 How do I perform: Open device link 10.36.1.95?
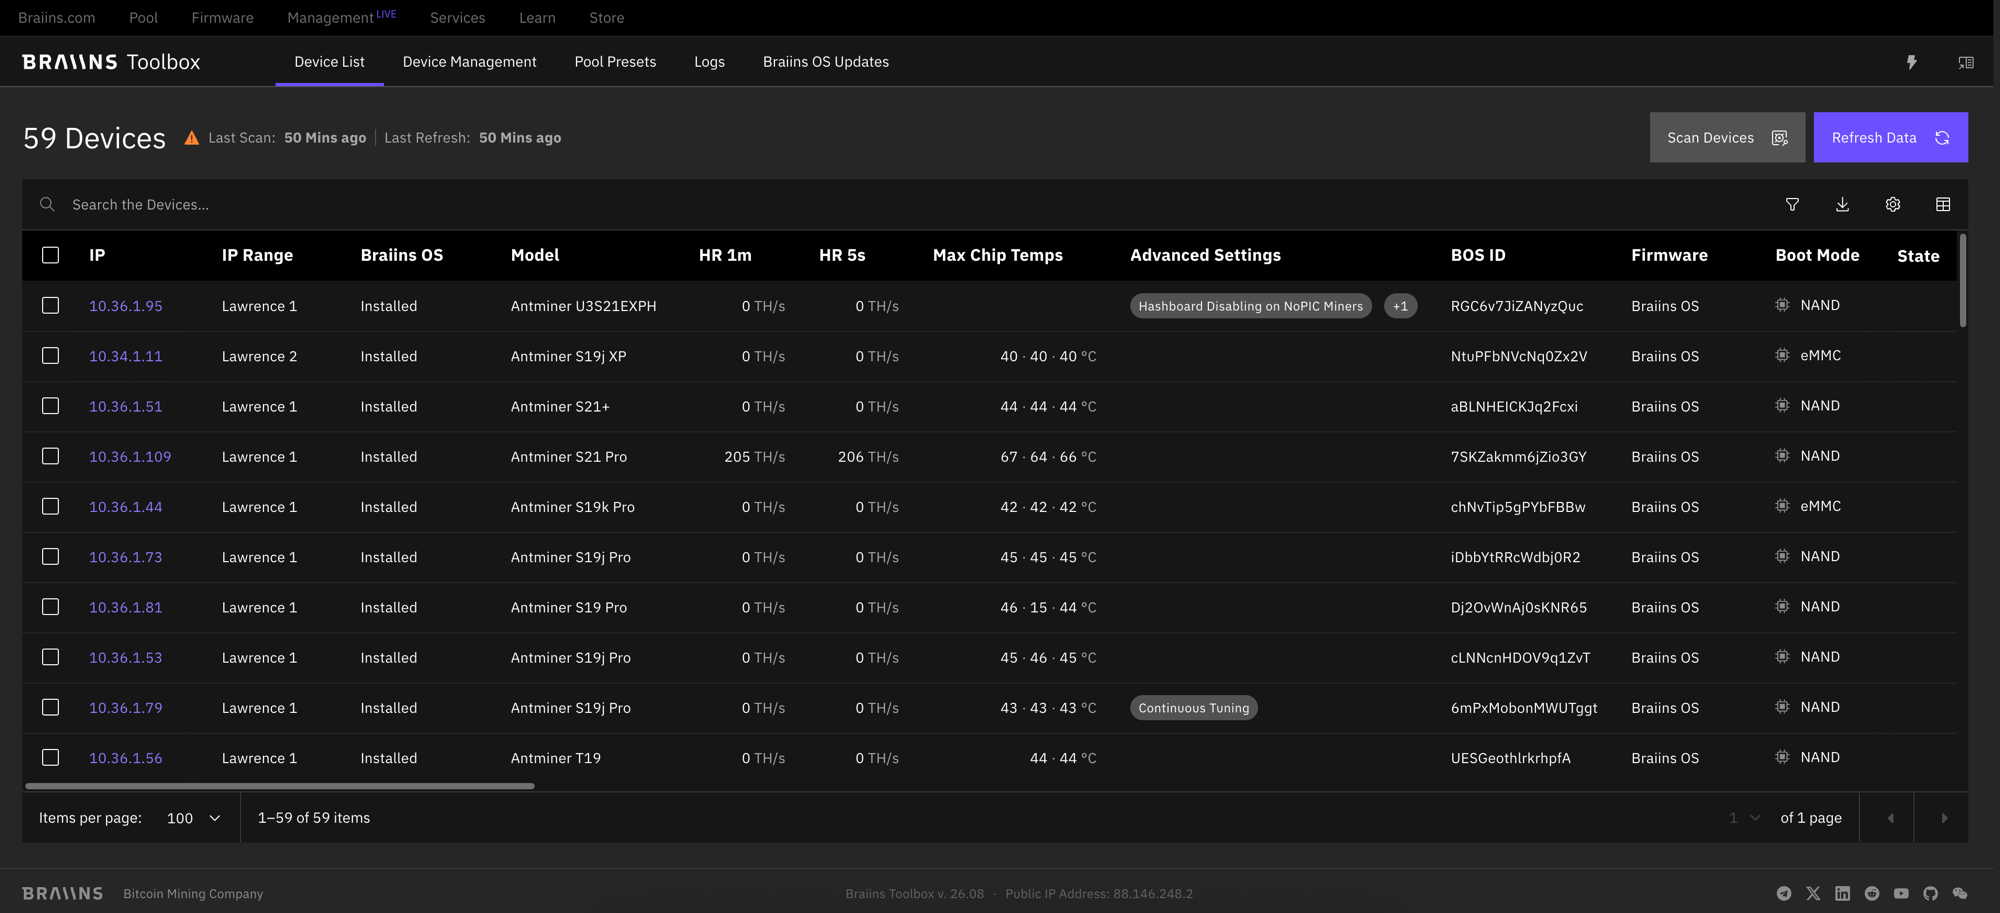point(125,306)
